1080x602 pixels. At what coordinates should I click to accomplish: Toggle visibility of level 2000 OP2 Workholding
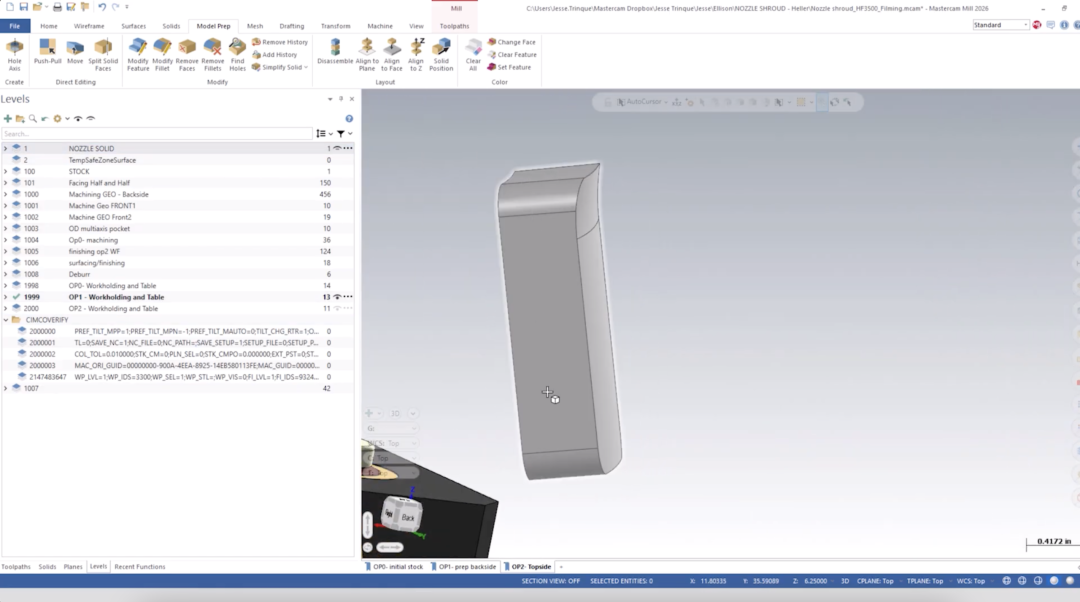coord(338,309)
